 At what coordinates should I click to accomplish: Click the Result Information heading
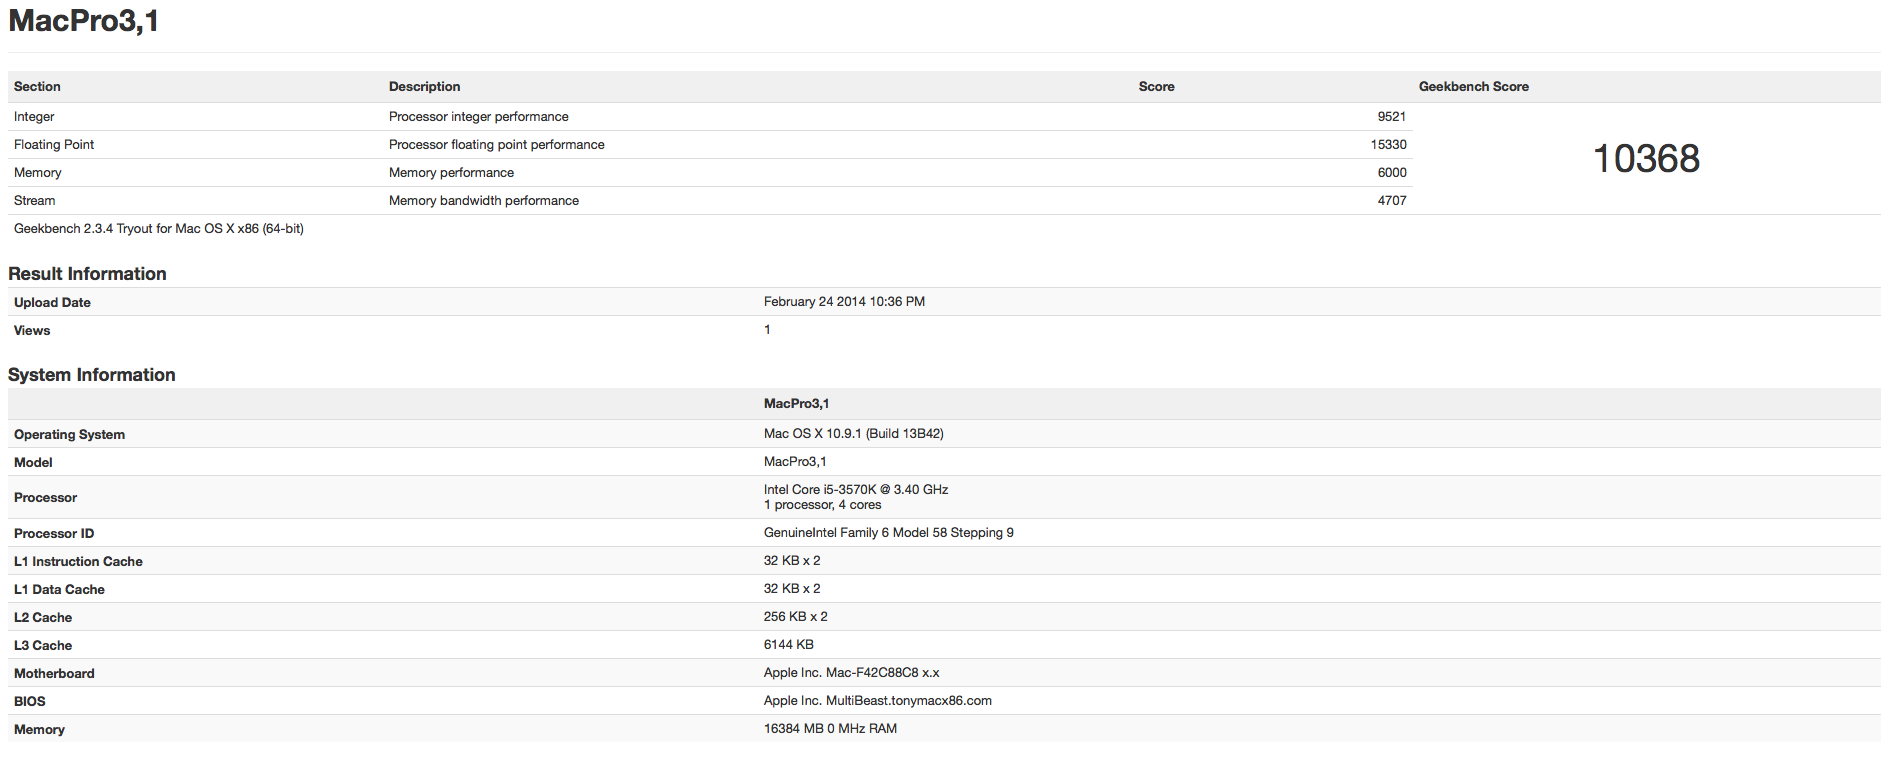pyautogui.click(x=87, y=274)
